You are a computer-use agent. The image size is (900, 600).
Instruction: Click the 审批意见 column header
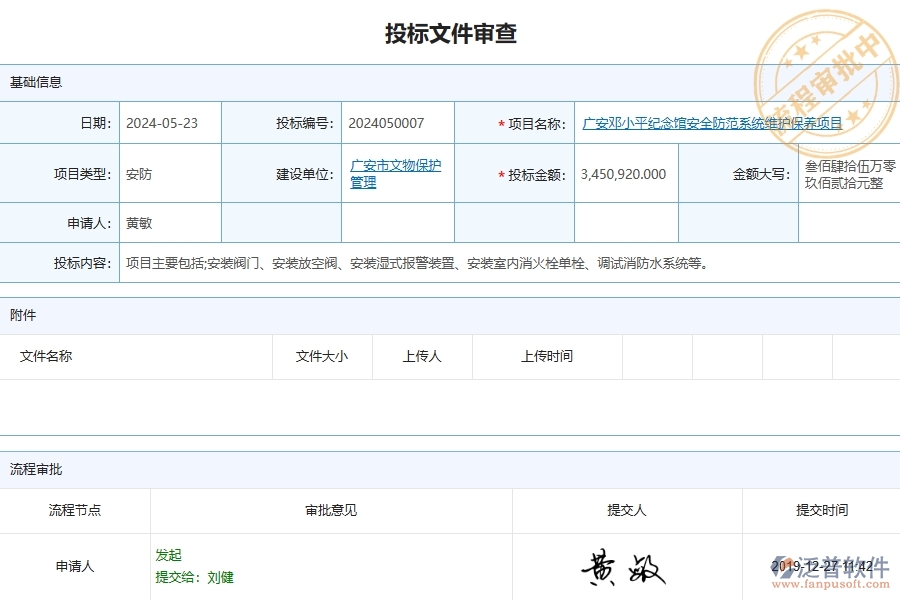click(330, 510)
